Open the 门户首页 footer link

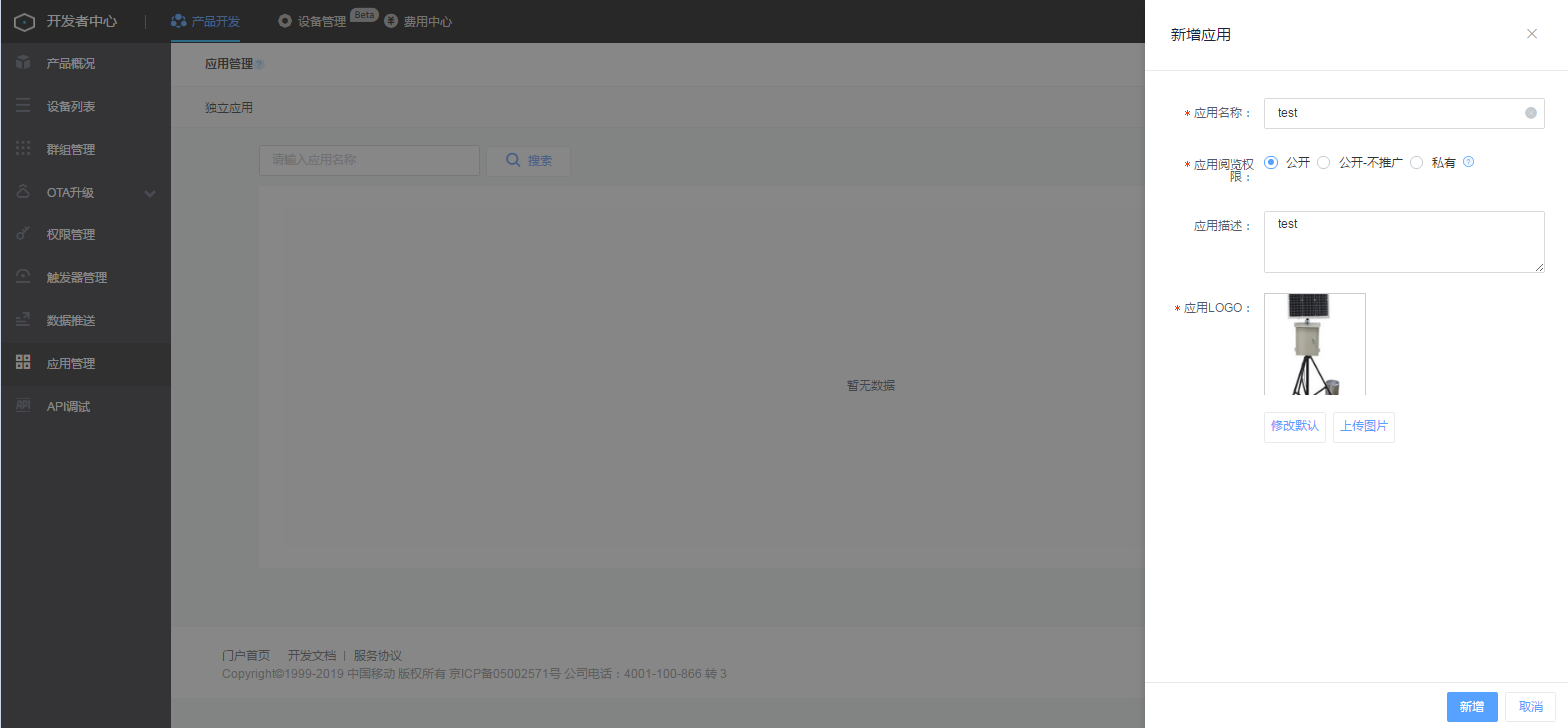click(246, 656)
